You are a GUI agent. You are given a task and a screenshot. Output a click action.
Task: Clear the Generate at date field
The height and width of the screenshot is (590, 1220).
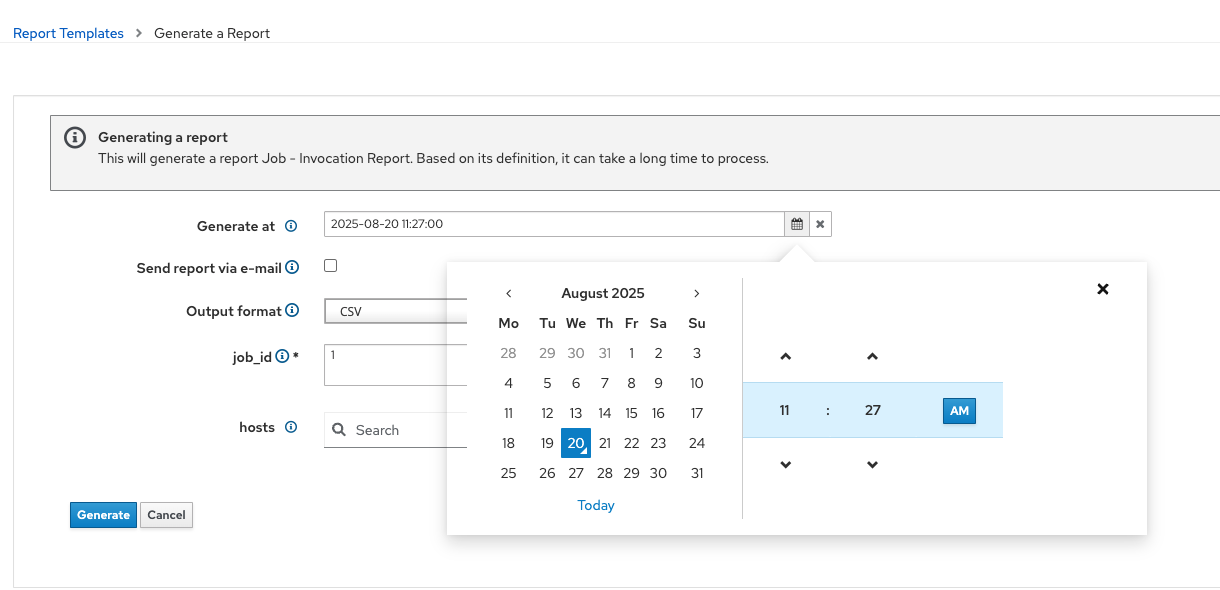(x=820, y=224)
